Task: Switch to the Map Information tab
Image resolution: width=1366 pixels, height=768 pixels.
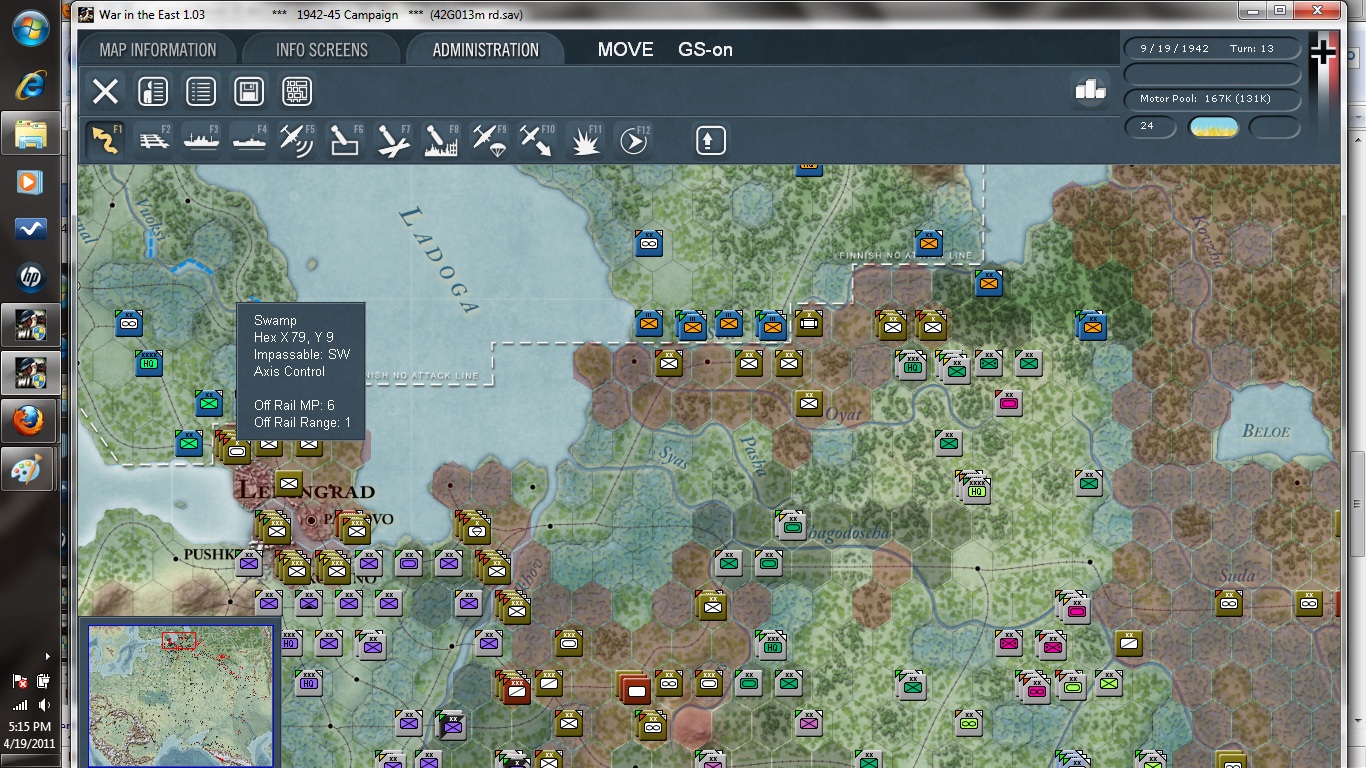Action: tap(158, 50)
